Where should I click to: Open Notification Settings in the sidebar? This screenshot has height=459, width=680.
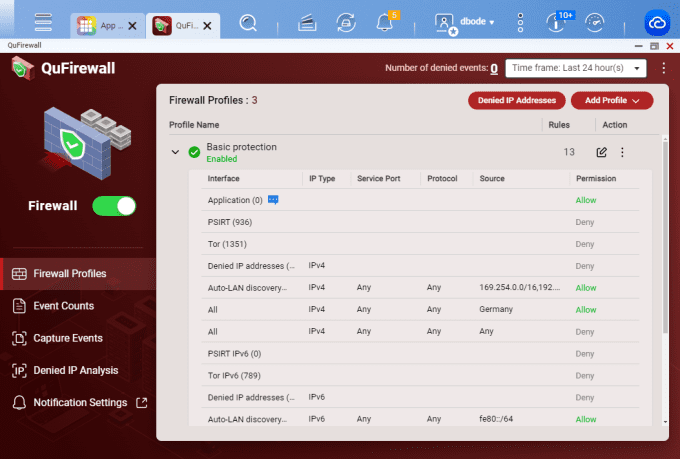coord(78,403)
